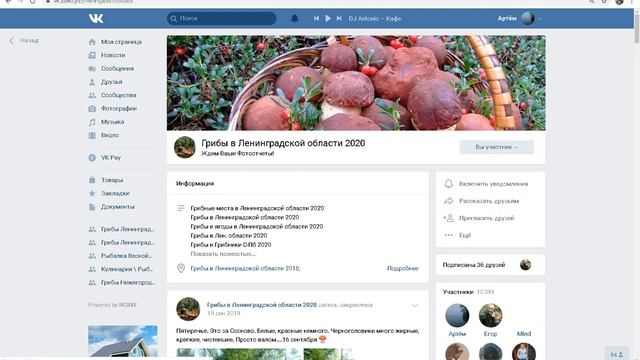Skip to the previous track in the player

pos(316,18)
